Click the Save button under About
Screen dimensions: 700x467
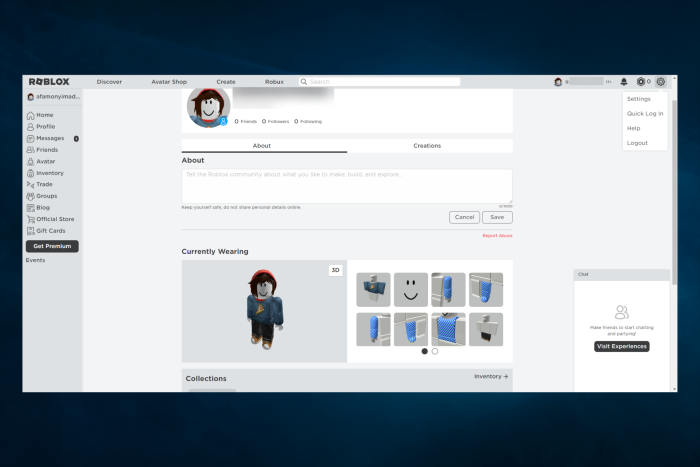pyautogui.click(x=497, y=217)
